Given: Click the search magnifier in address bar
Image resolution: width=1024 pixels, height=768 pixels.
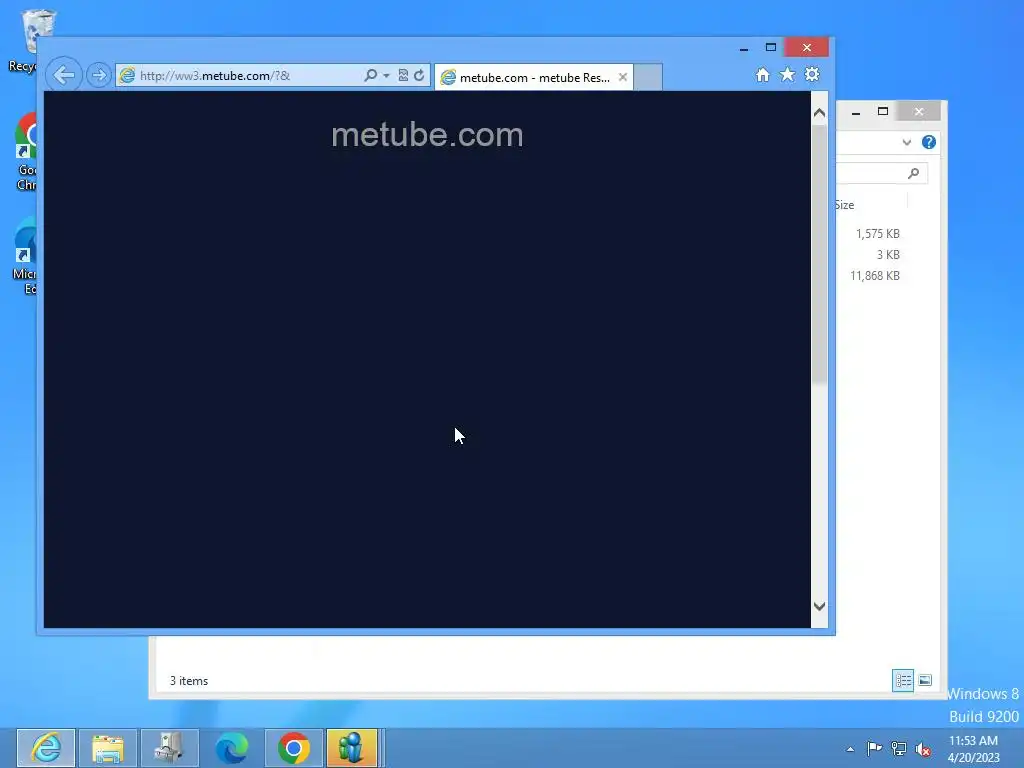Looking at the screenshot, I should point(370,75).
